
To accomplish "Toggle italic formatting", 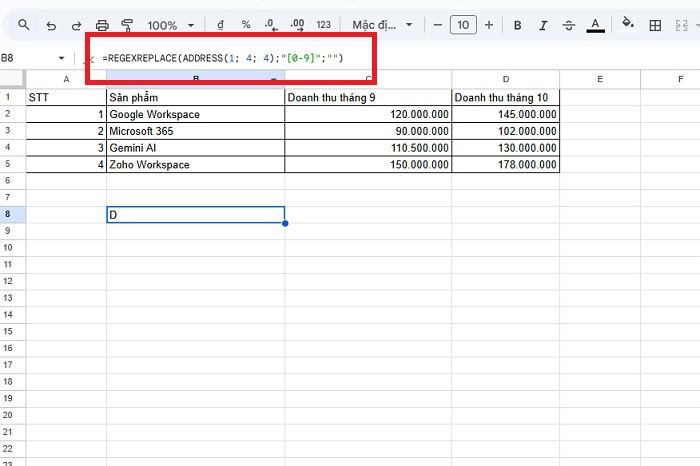I will coord(543,25).
